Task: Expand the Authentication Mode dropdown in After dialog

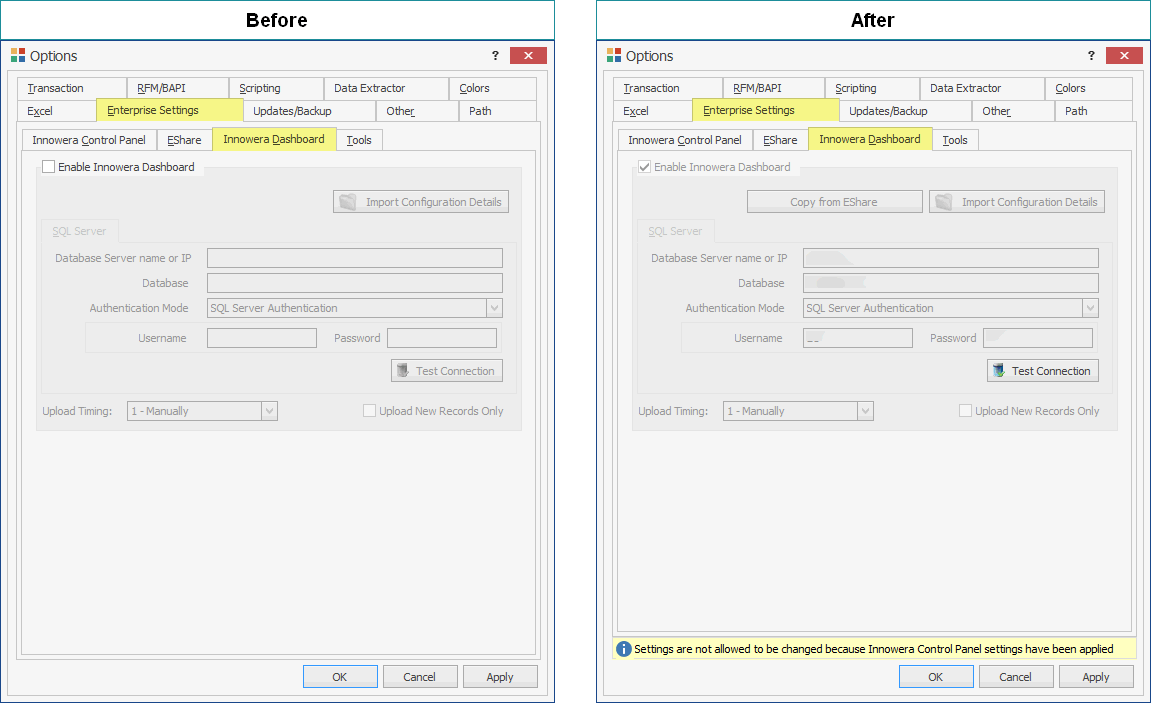Action: (1090, 307)
